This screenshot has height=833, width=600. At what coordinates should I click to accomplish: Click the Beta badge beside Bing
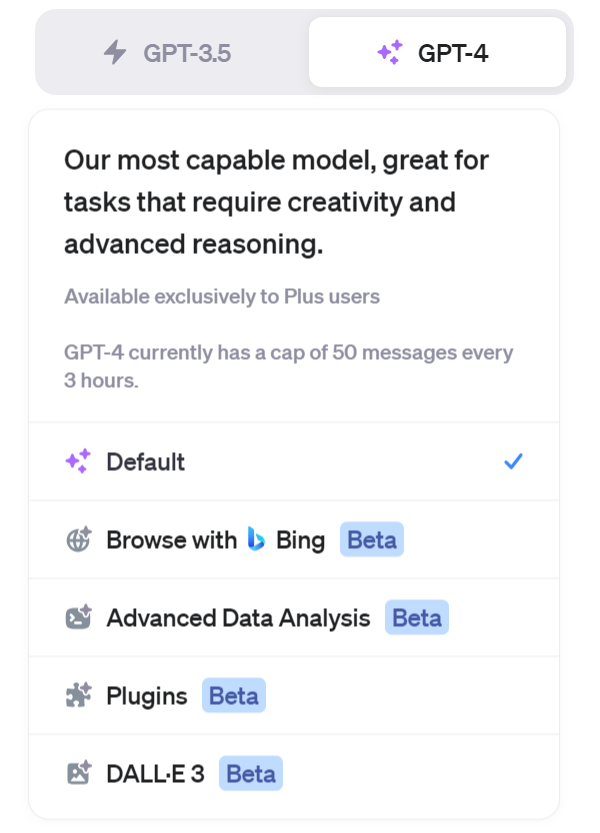[372, 540]
